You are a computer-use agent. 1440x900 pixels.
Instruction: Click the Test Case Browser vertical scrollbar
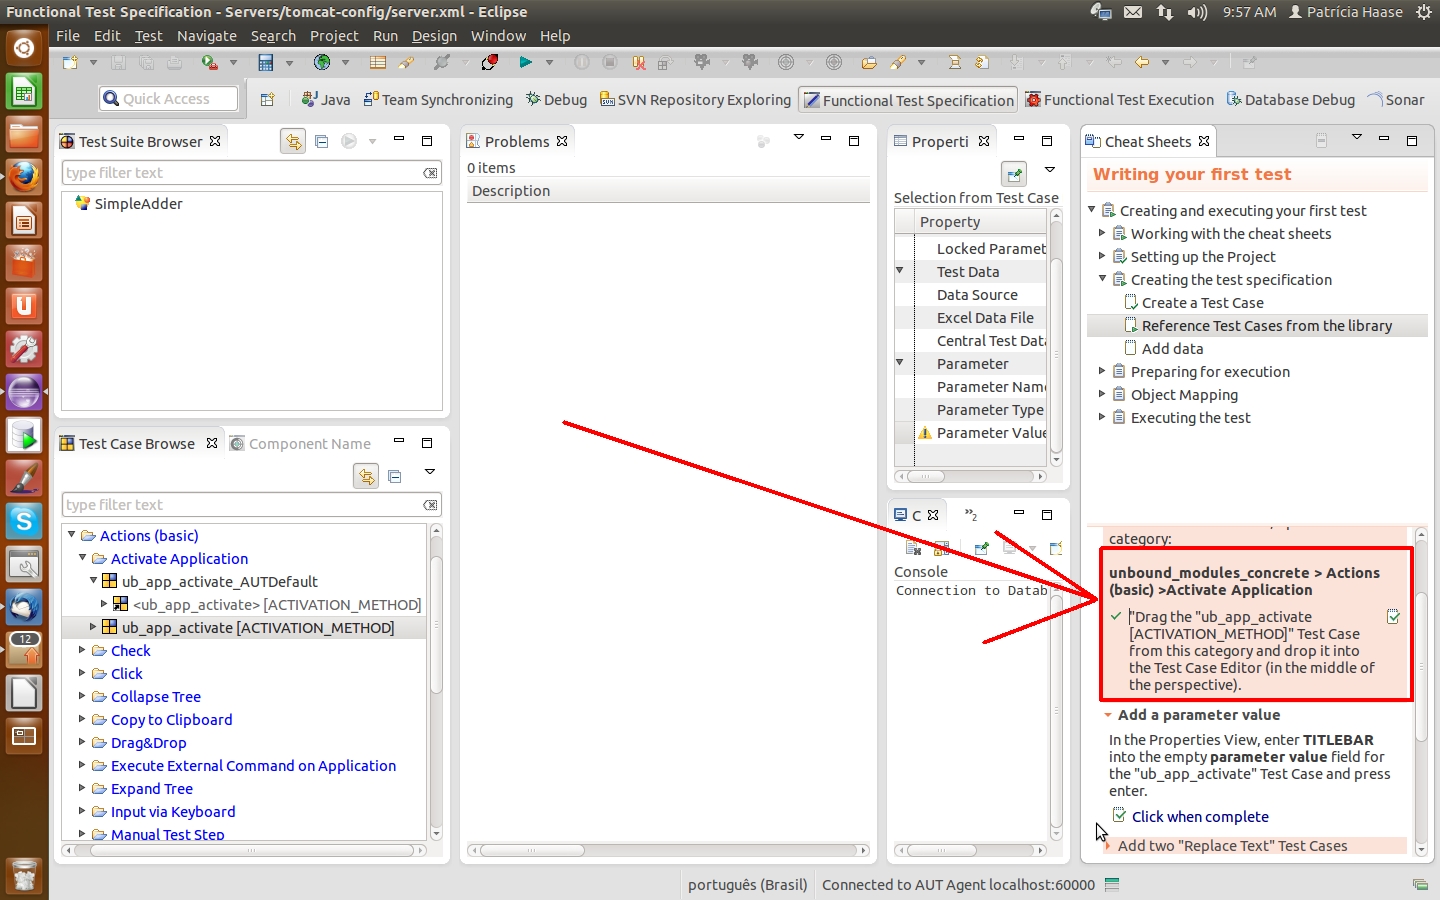(436, 682)
